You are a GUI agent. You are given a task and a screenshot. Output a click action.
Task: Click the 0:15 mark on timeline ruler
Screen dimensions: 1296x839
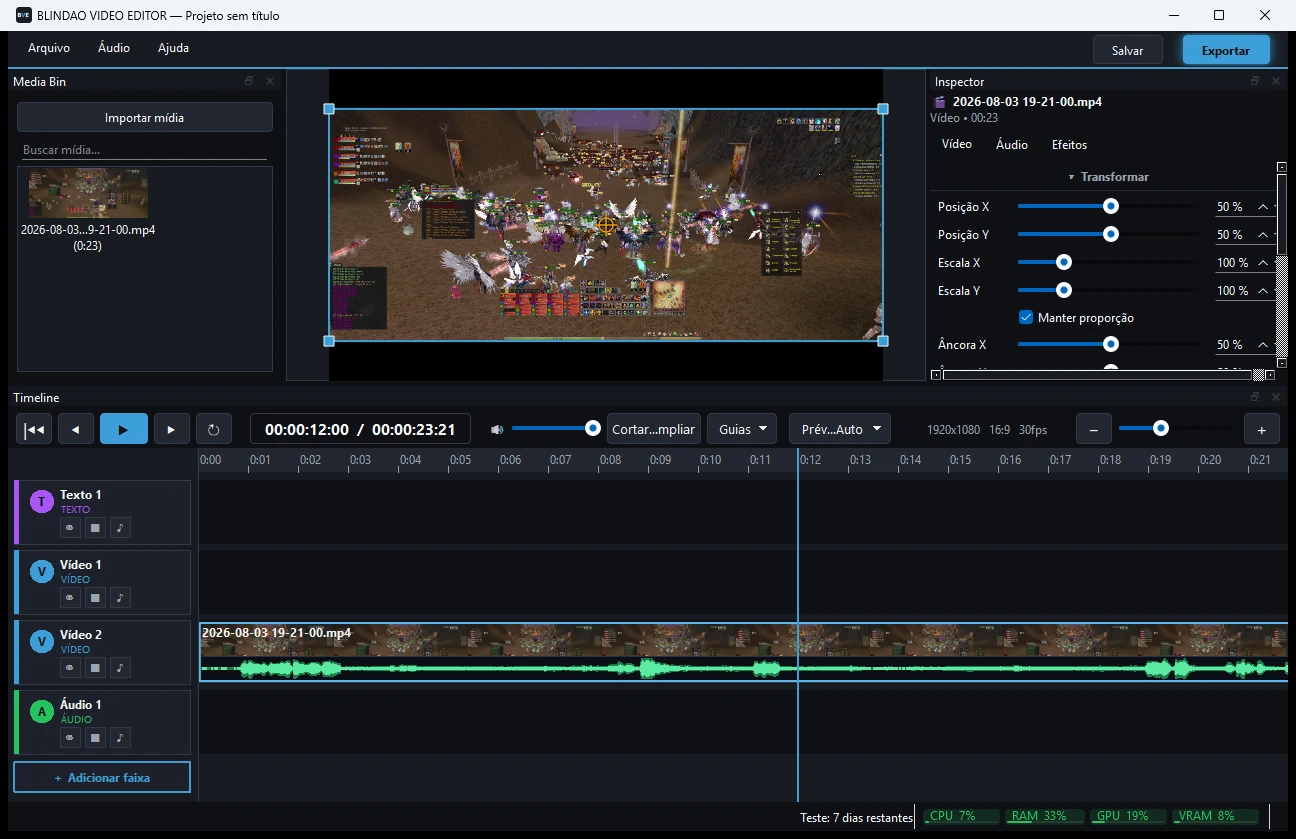[x=960, y=460]
